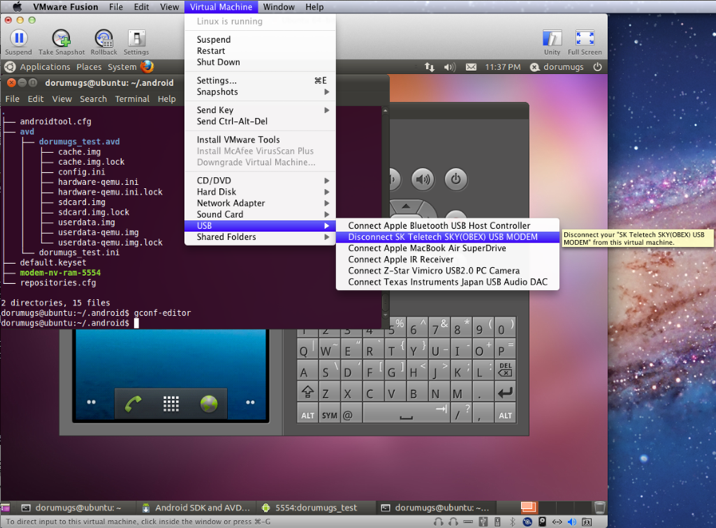Open the Ubuntu volume indicator
This screenshot has height=528, width=716.
pos(449,67)
